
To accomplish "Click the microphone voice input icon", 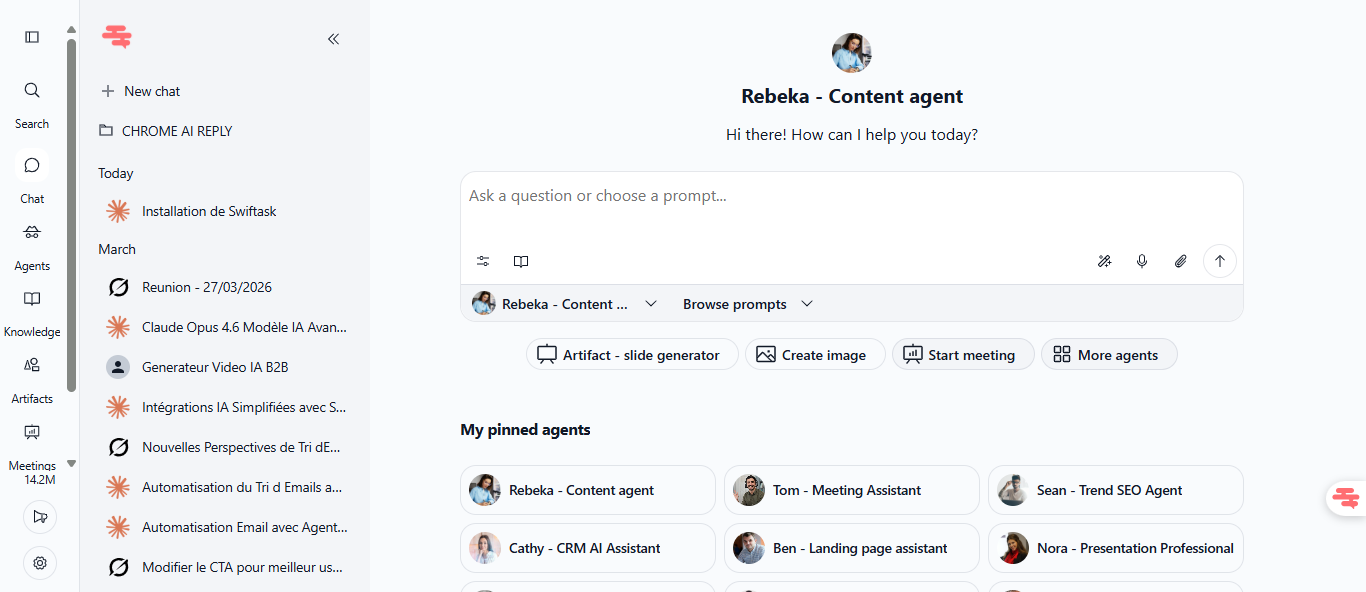I will (1142, 261).
